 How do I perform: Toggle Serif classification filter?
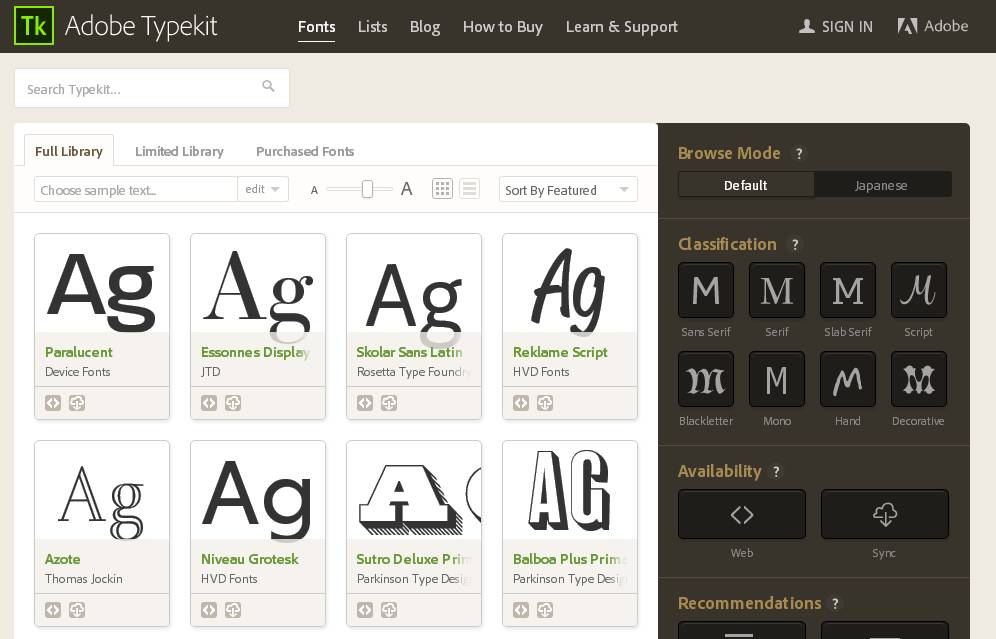[x=777, y=290]
